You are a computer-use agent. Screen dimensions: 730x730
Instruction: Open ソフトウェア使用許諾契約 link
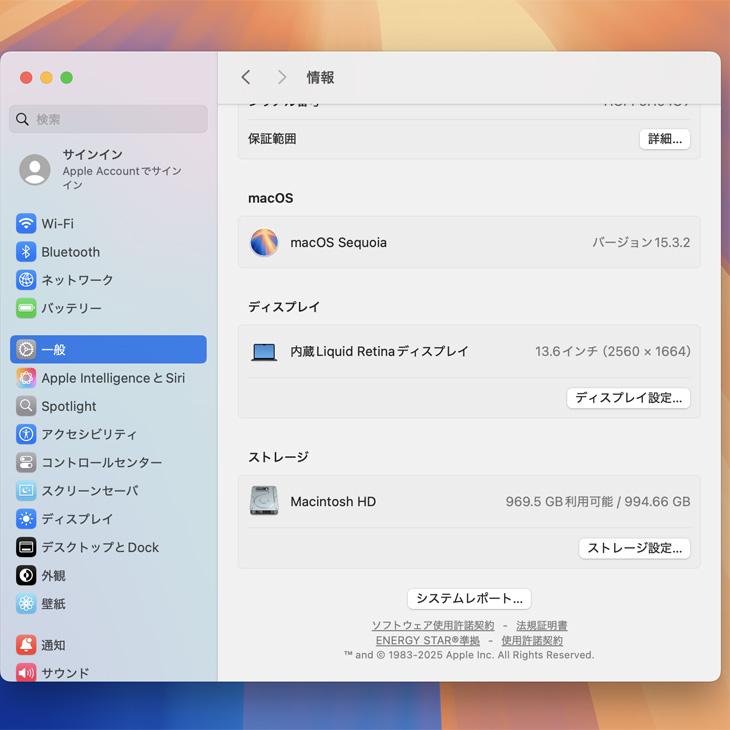point(433,626)
